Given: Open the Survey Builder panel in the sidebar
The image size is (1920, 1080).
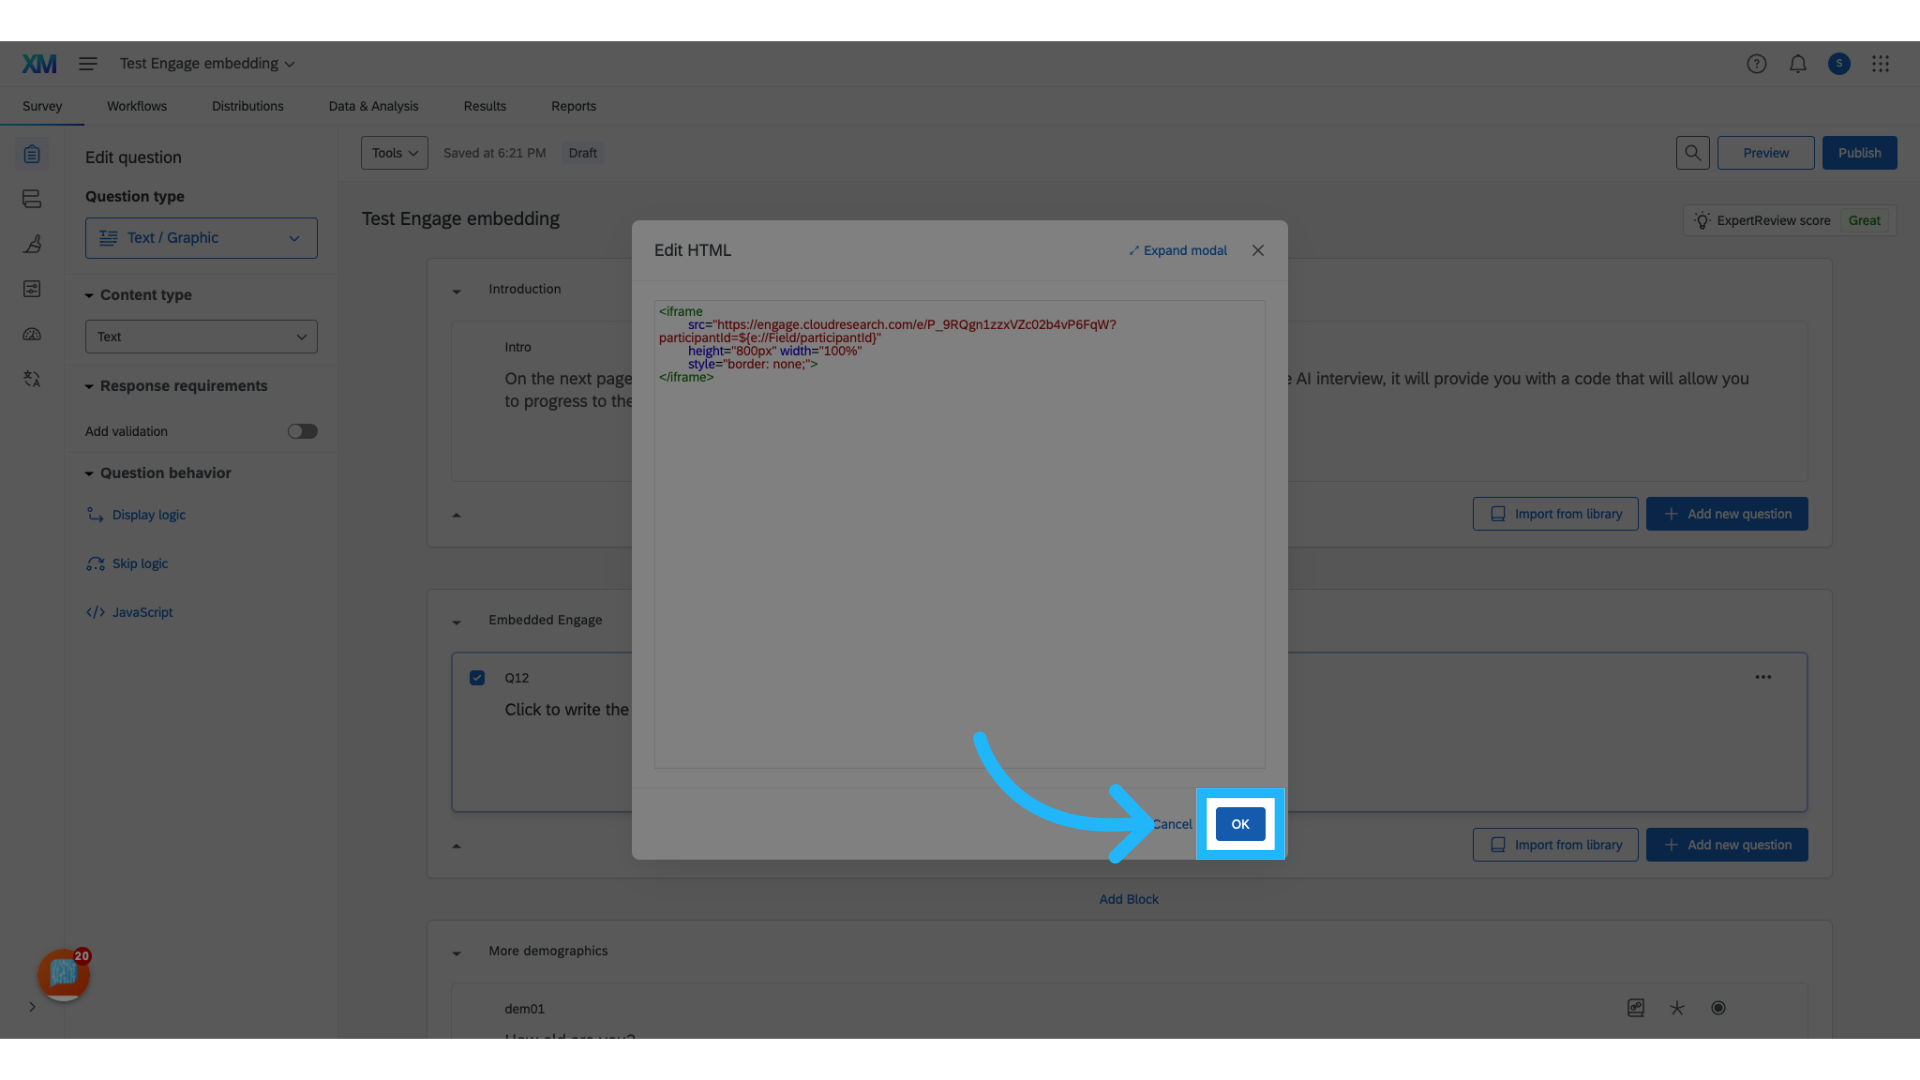Looking at the screenshot, I should 31,153.
